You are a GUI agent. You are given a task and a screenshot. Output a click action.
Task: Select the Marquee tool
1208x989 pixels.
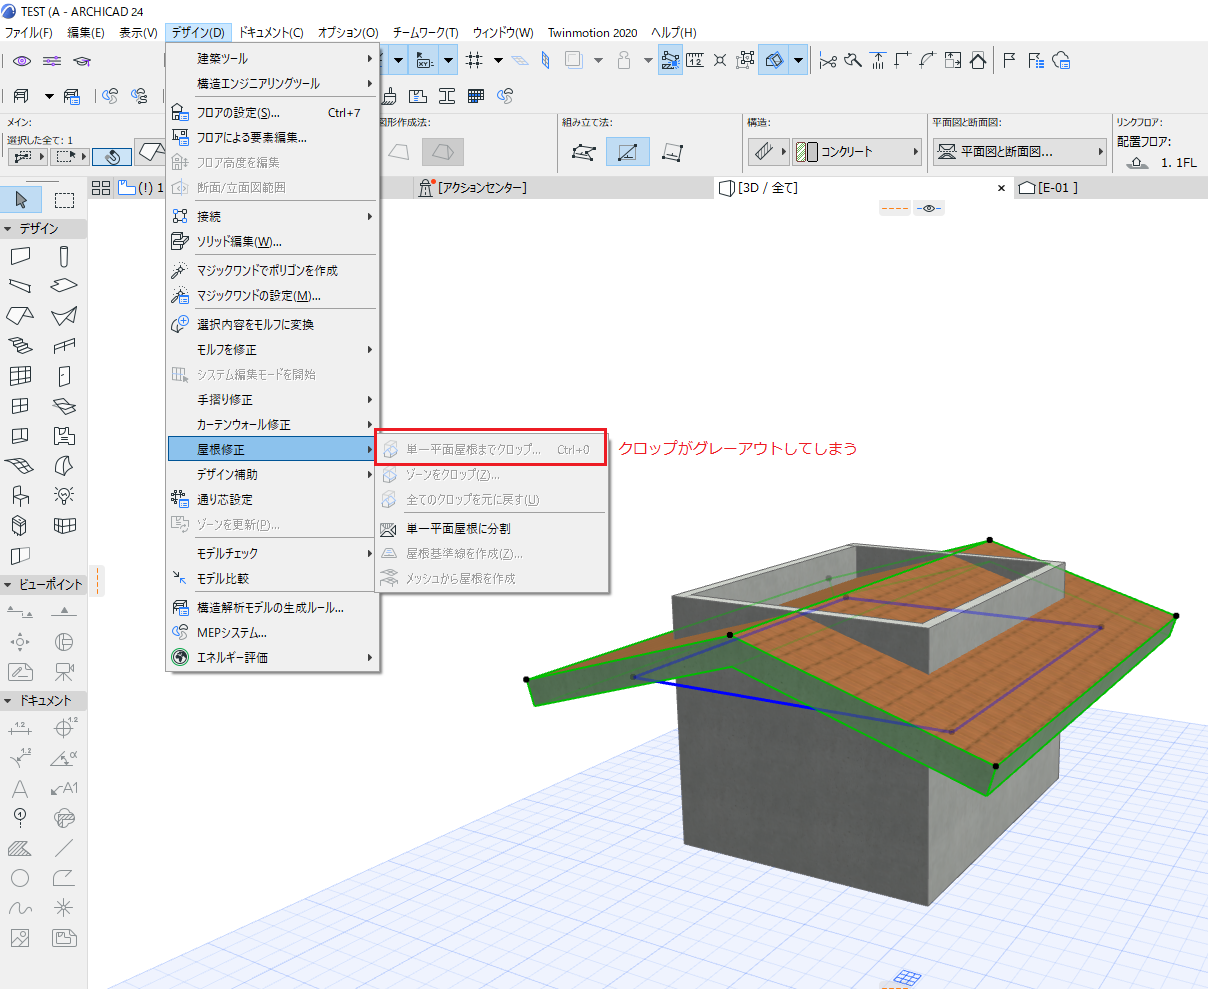64,199
